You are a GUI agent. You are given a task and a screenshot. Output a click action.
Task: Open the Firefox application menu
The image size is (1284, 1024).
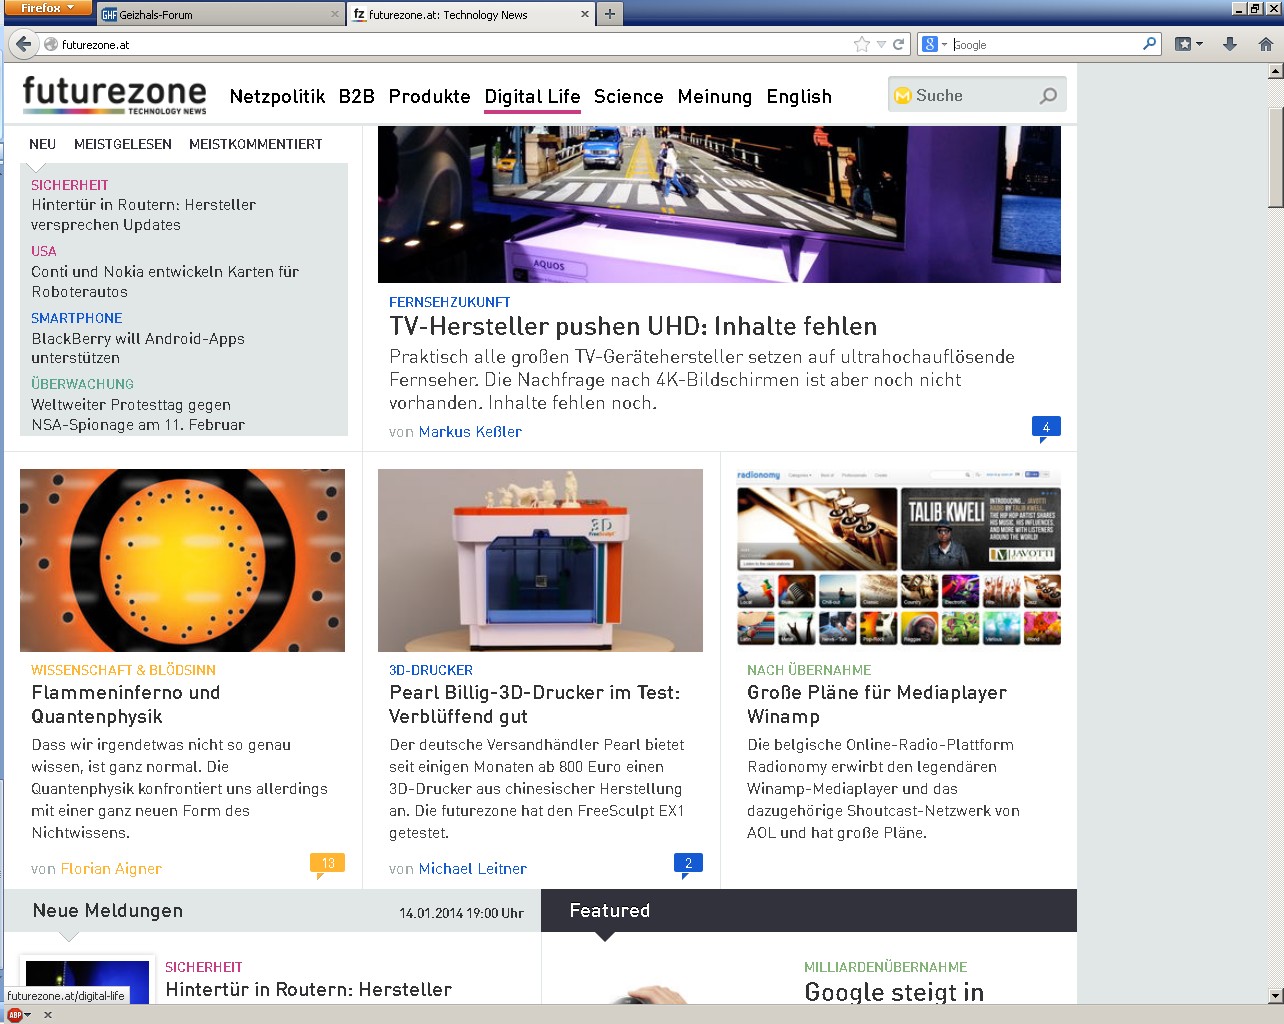tap(46, 8)
